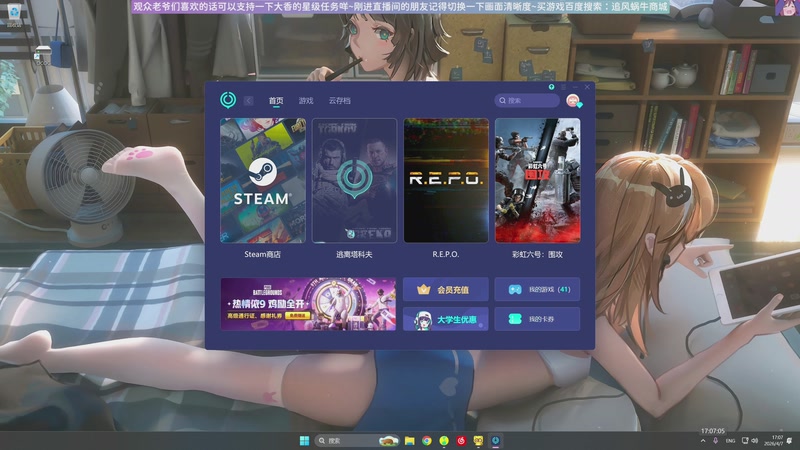Open the Steam商店 cover card
Screen dimensions: 800x450
click(263, 181)
